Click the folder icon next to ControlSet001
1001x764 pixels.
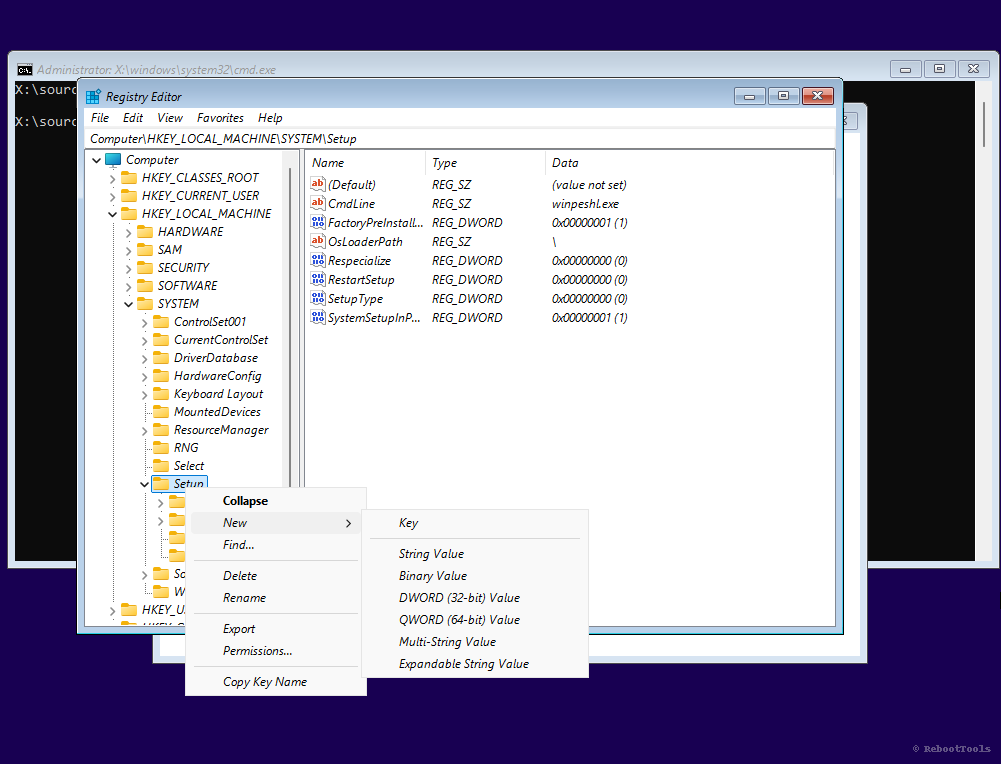[x=161, y=321]
